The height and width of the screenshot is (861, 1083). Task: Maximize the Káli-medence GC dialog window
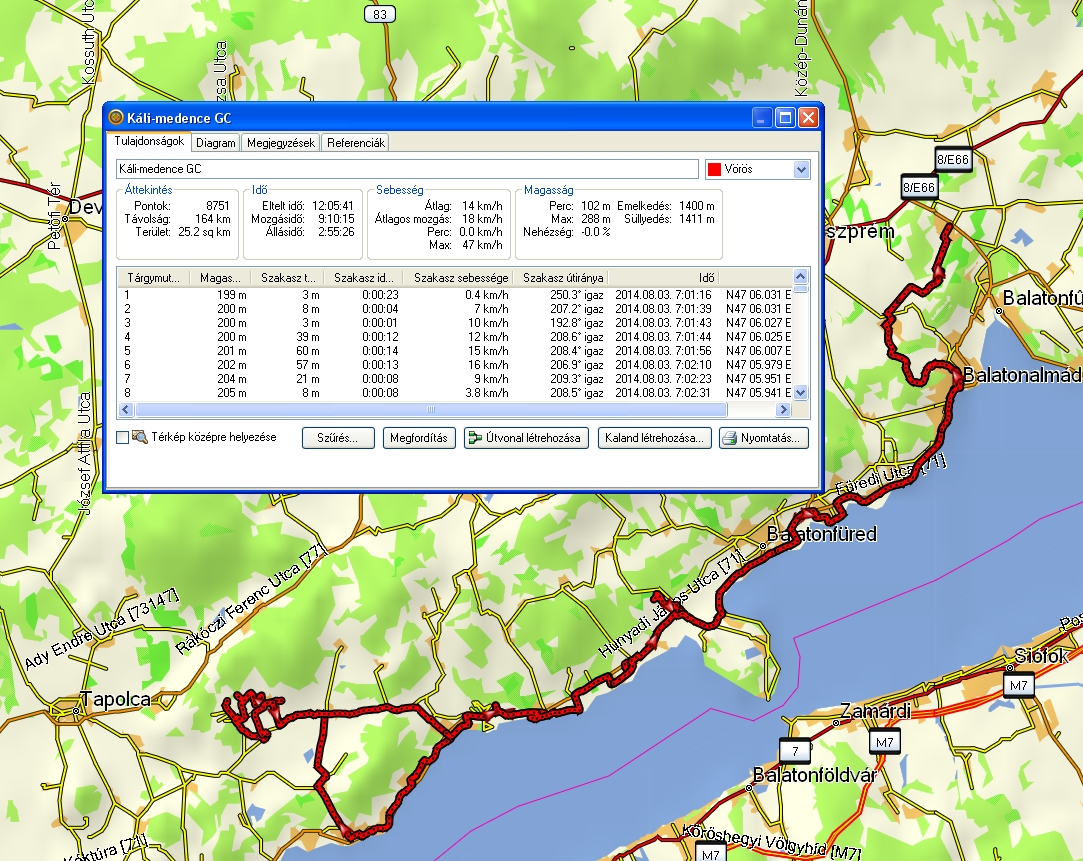pos(785,118)
